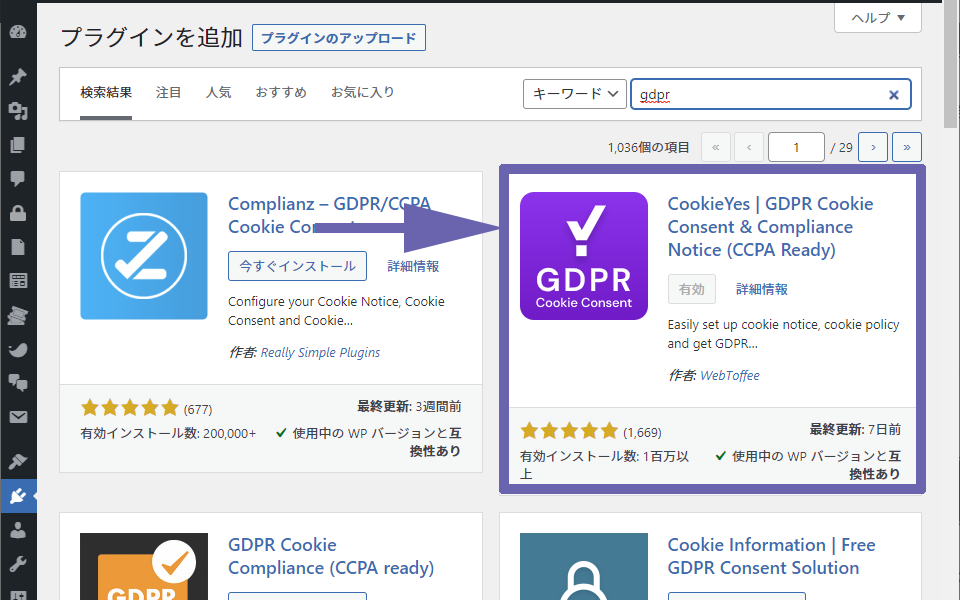The width and height of the screenshot is (960, 600).
Task: Open the キーワード search type dropdown
Action: tap(574, 94)
